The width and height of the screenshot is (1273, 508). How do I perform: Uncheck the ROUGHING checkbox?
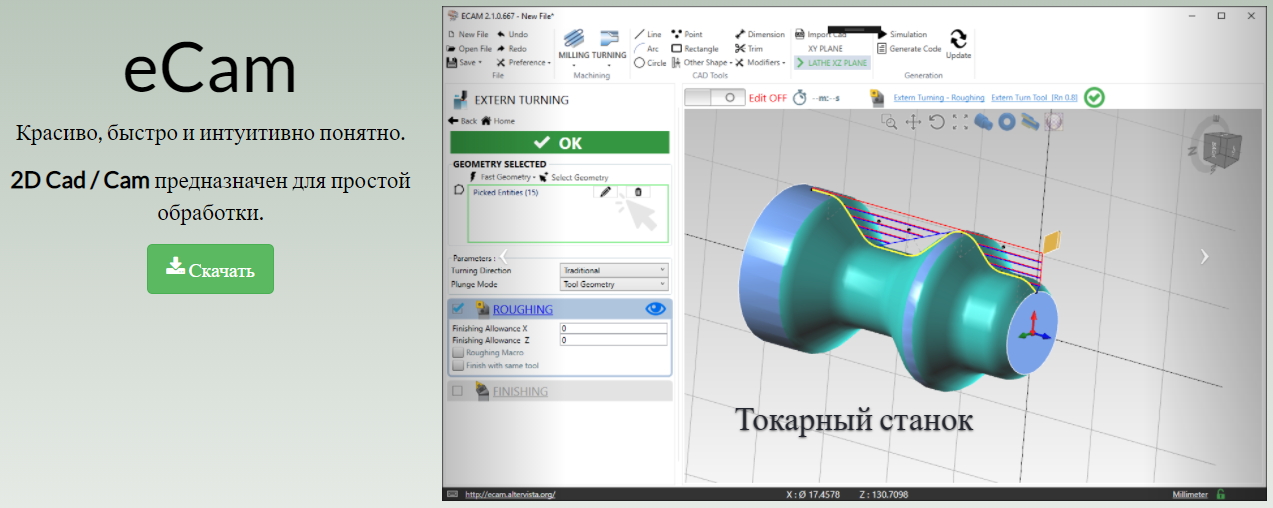[458, 308]
